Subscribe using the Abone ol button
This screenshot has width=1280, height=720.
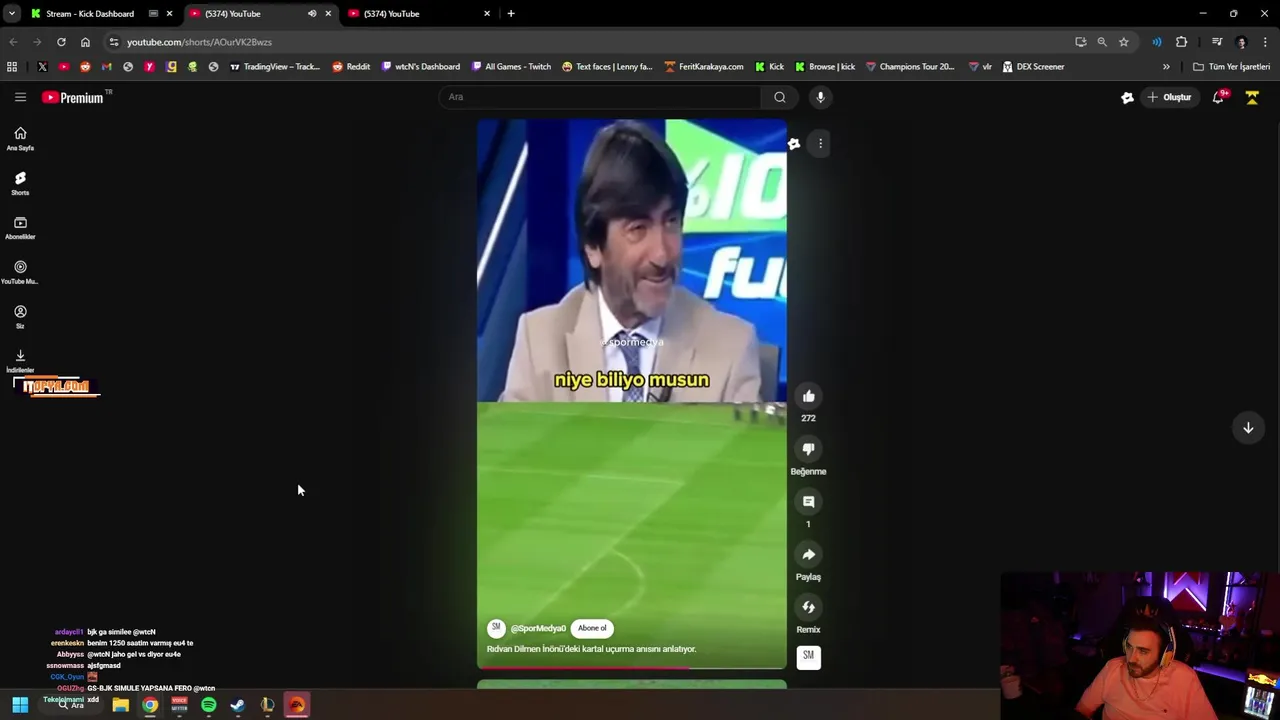[592, 628]
